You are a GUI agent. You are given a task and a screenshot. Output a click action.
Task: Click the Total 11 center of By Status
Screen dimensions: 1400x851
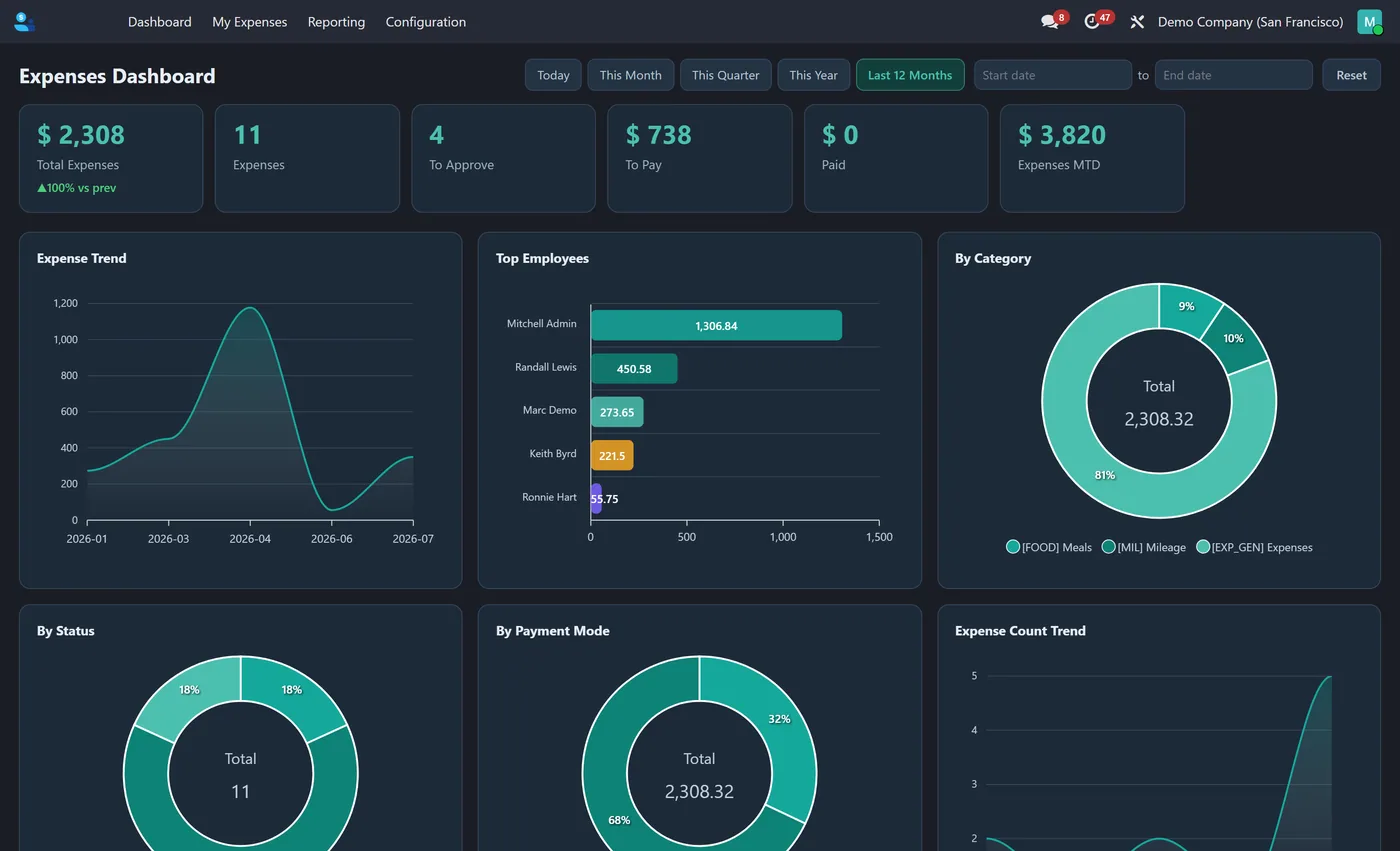(x=240, y=775)
